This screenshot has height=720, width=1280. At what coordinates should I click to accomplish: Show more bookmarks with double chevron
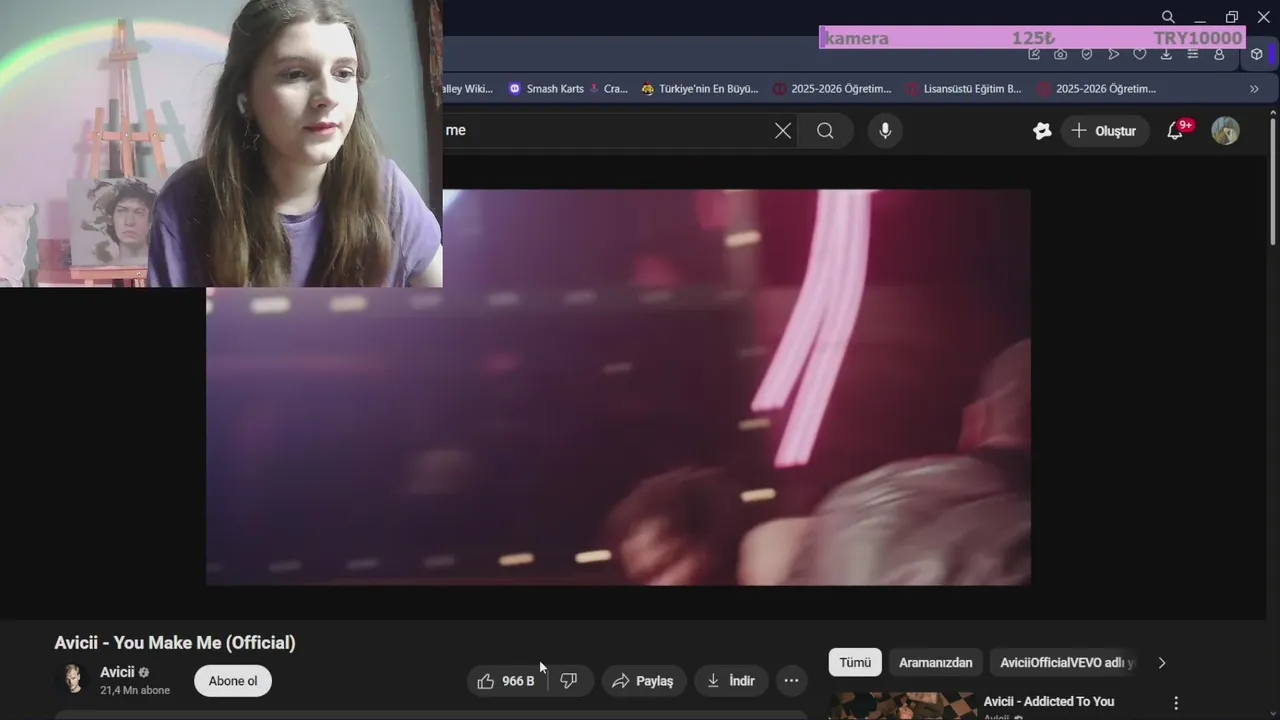(1254, 89)
